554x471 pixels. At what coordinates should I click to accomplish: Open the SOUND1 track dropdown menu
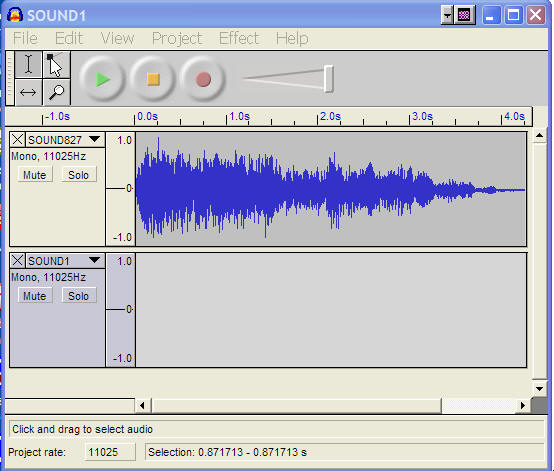point(95,260)
